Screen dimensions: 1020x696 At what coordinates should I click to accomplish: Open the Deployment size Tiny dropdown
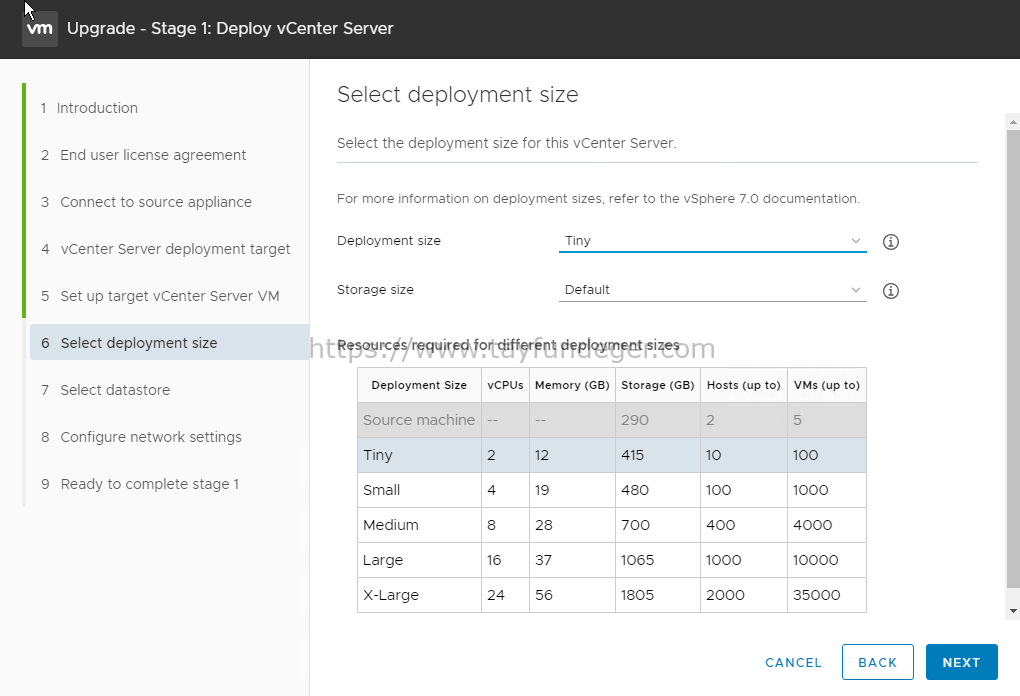coord(712,241)
